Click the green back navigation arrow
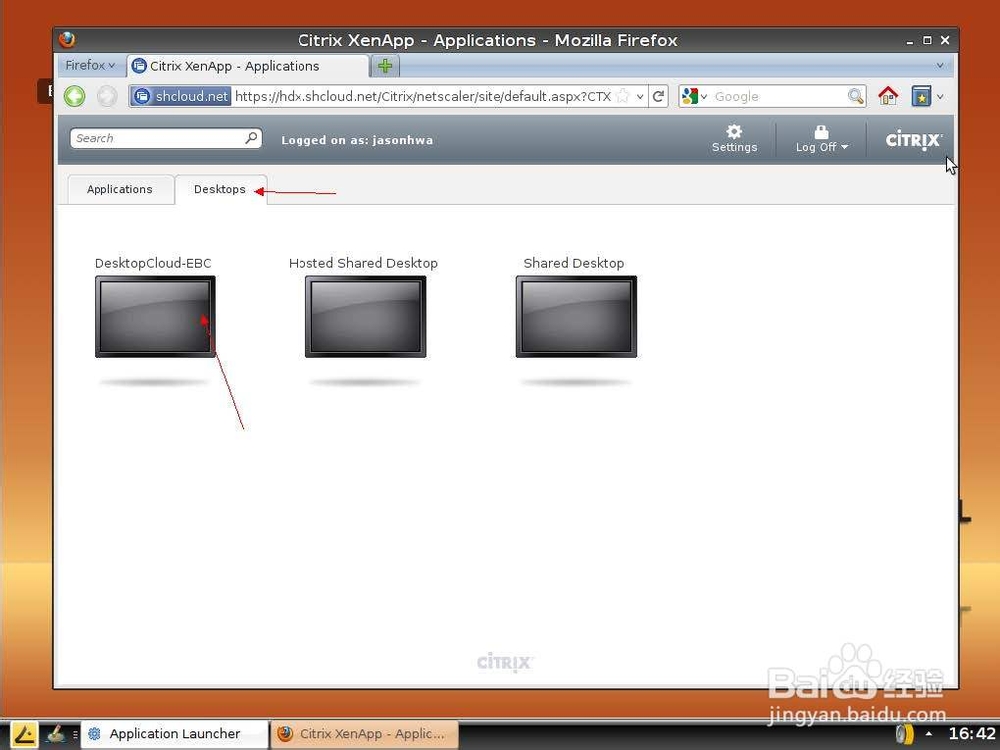Screen dimensions: 1000x750 pos(75,96)
